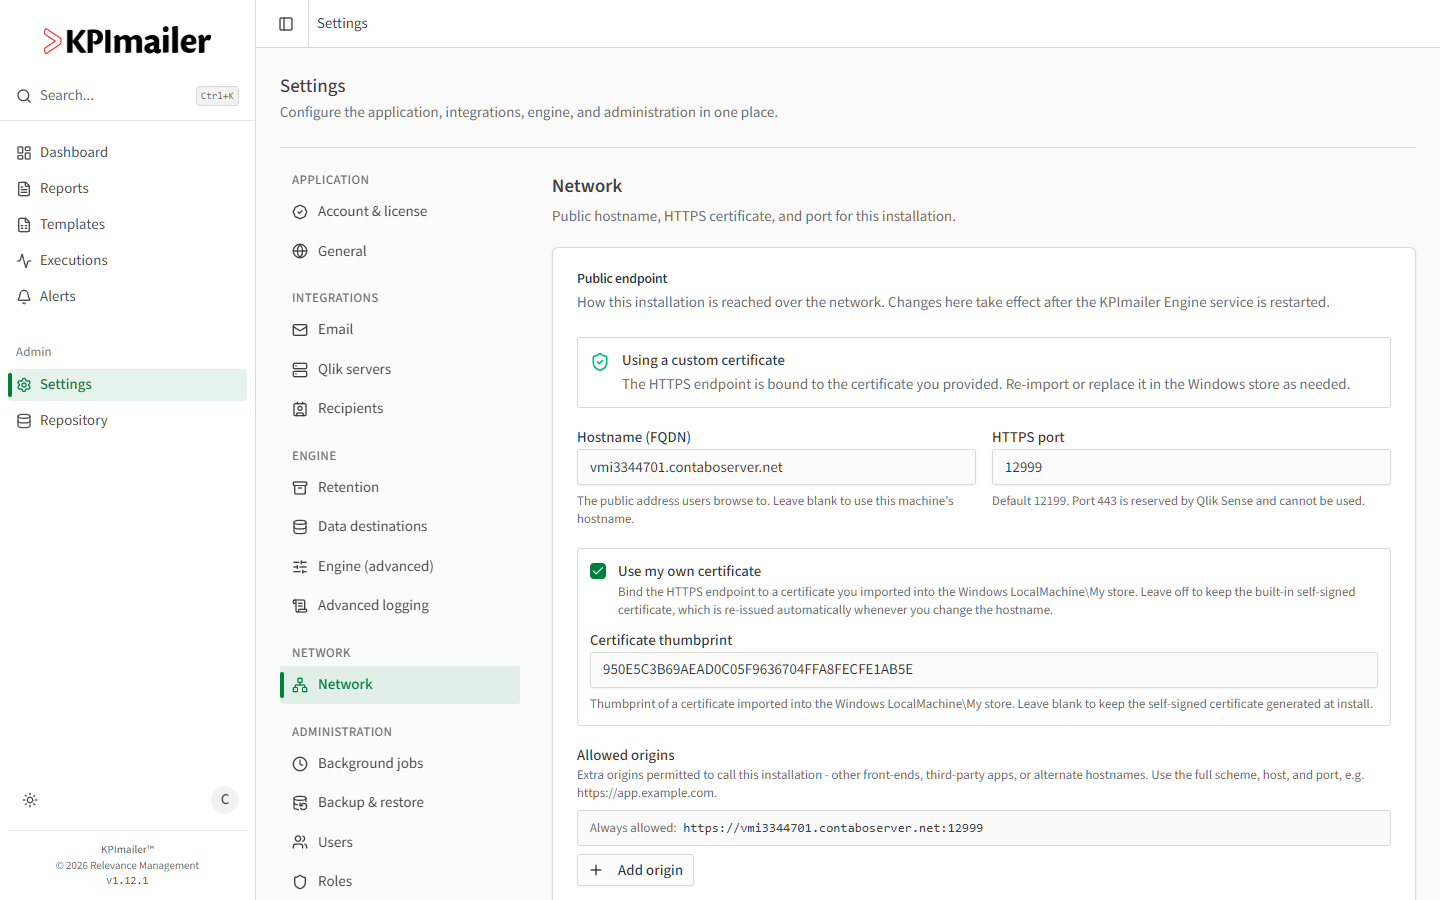1440x900 pixels.
Task: Go to Templates page
Action: coord(127,225)
